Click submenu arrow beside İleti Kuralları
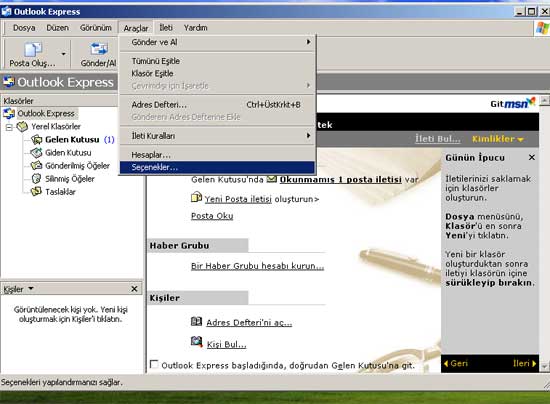This screenshot has height=404, width=550. 308,136
